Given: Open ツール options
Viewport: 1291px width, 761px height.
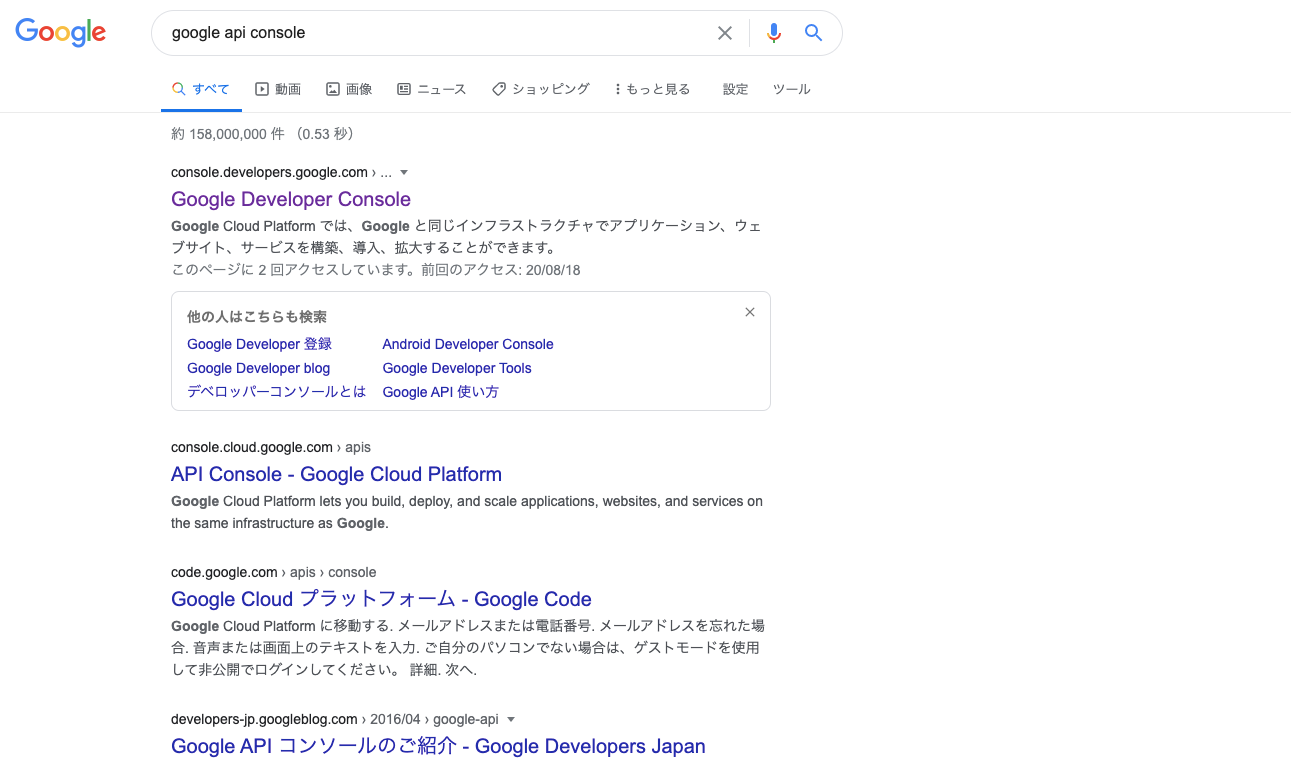Looking at the screenshot, I should click(x=792, y=89).
